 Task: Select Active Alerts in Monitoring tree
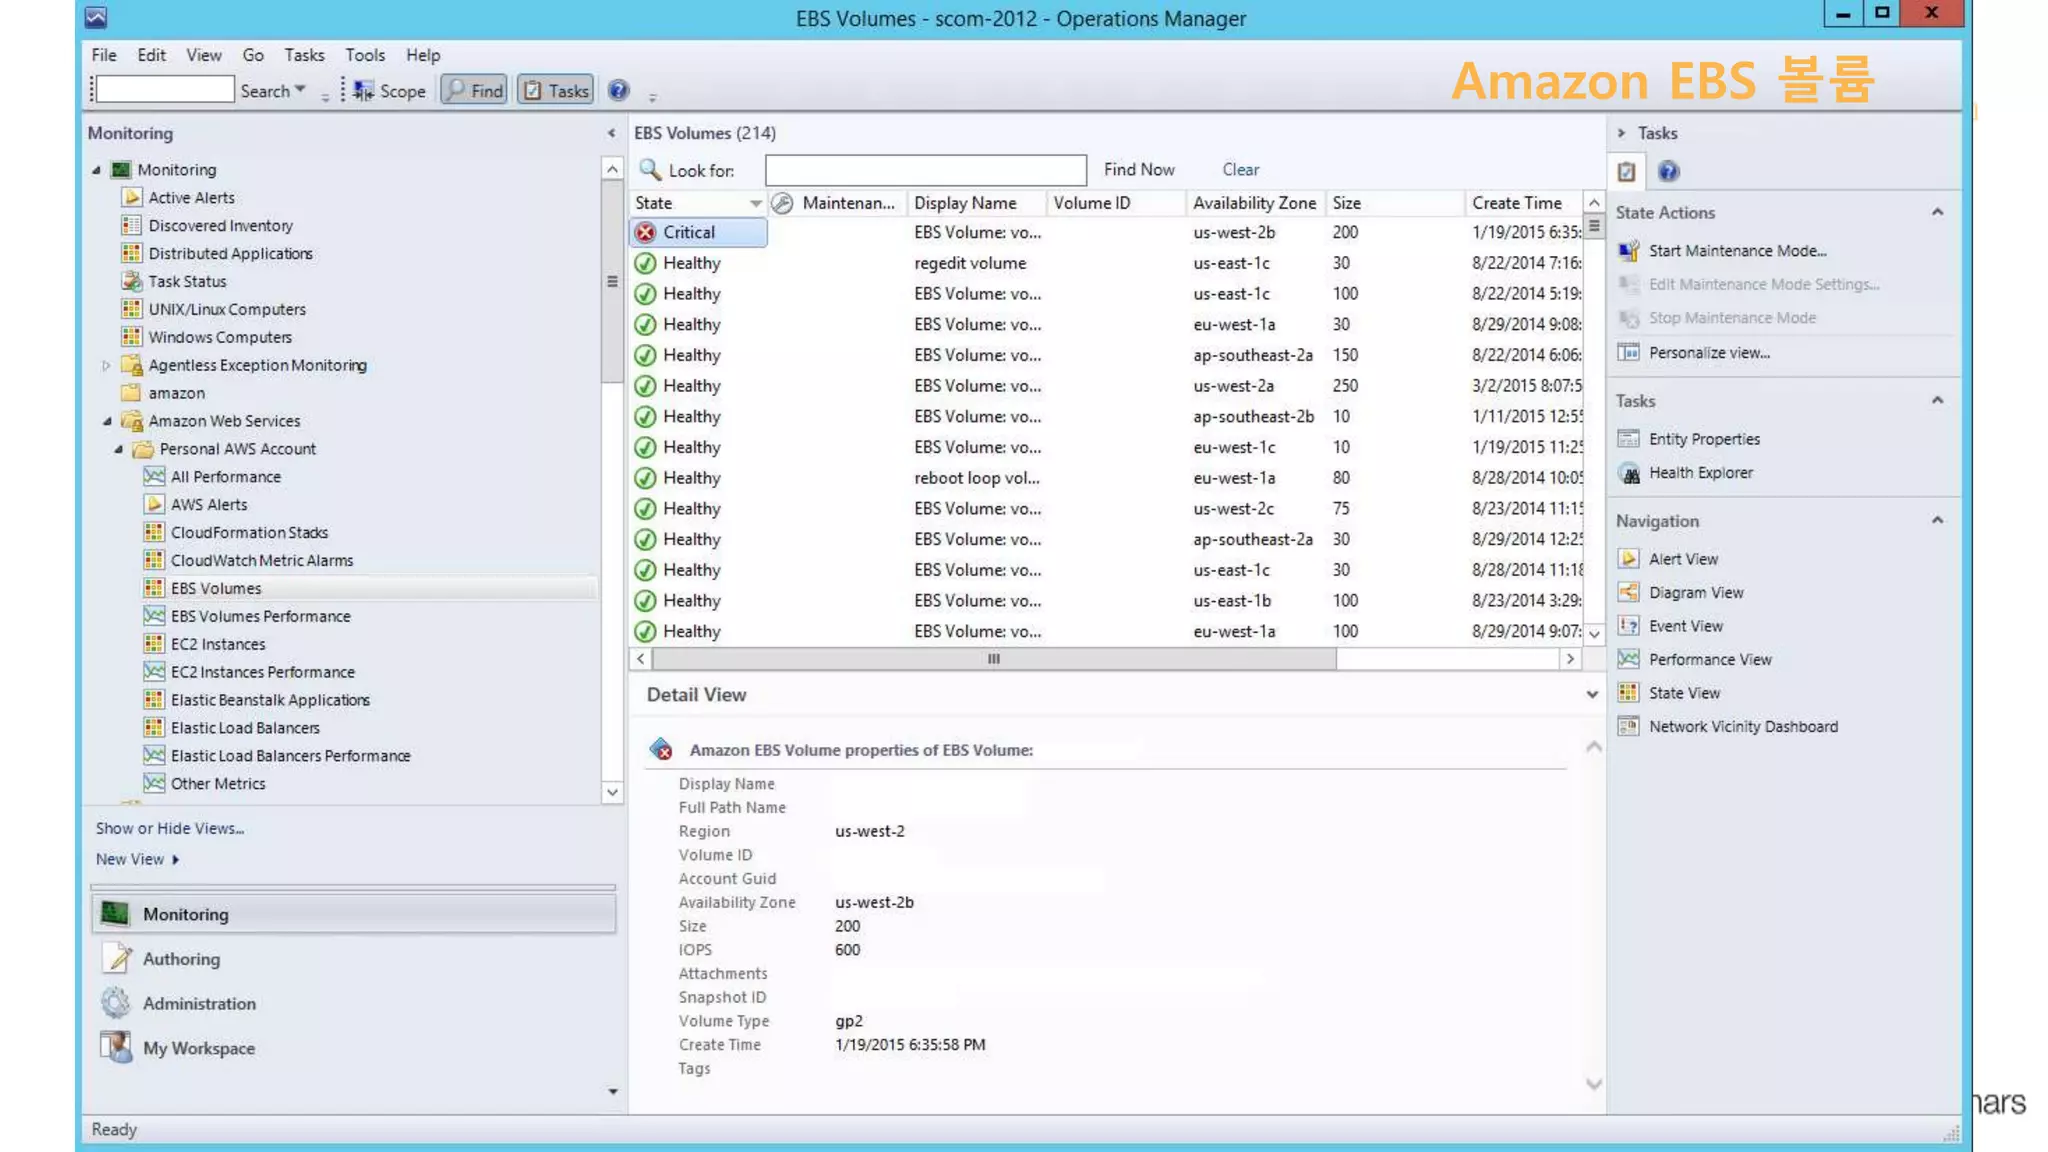coord(191,198)
